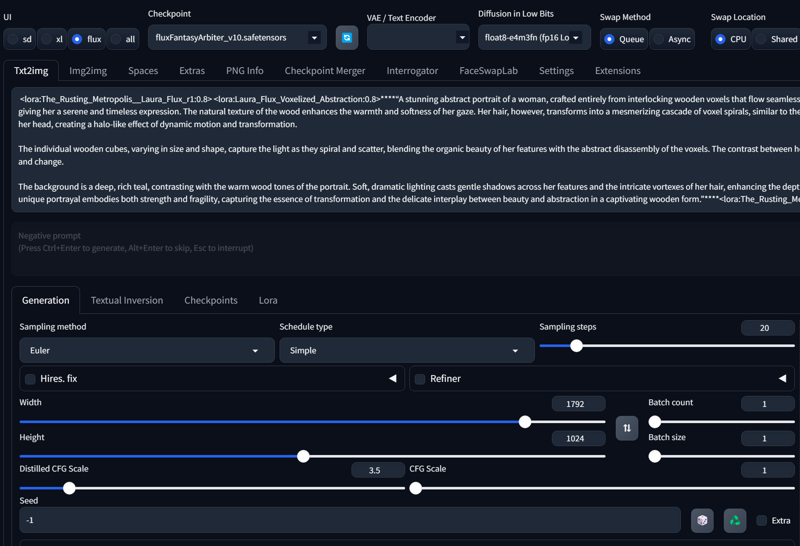The image size is (800, 546).
Task: Expand the Hires. fix section arrow
Action: 393,379
